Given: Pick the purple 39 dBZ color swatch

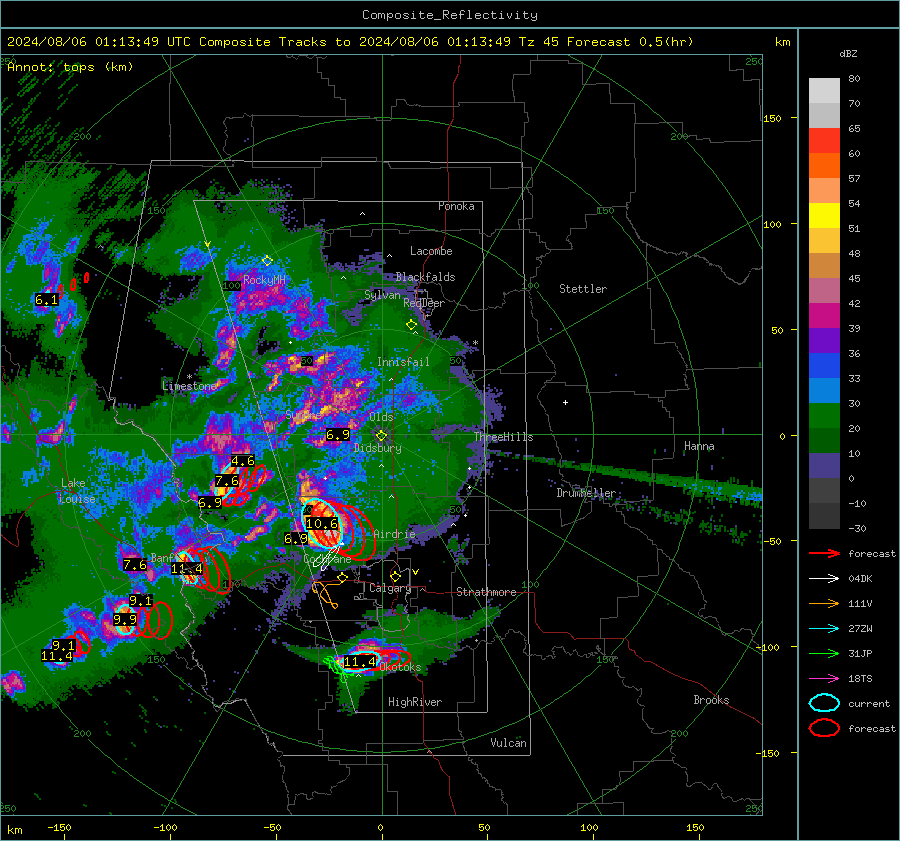Looking at the screenshot, I should click(x=824, y=340).
